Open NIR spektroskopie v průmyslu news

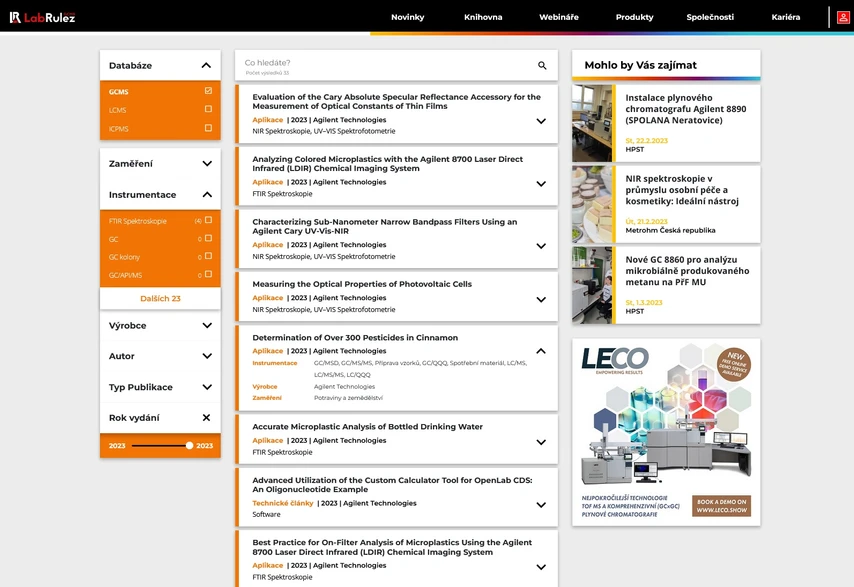tap(682, 189)
